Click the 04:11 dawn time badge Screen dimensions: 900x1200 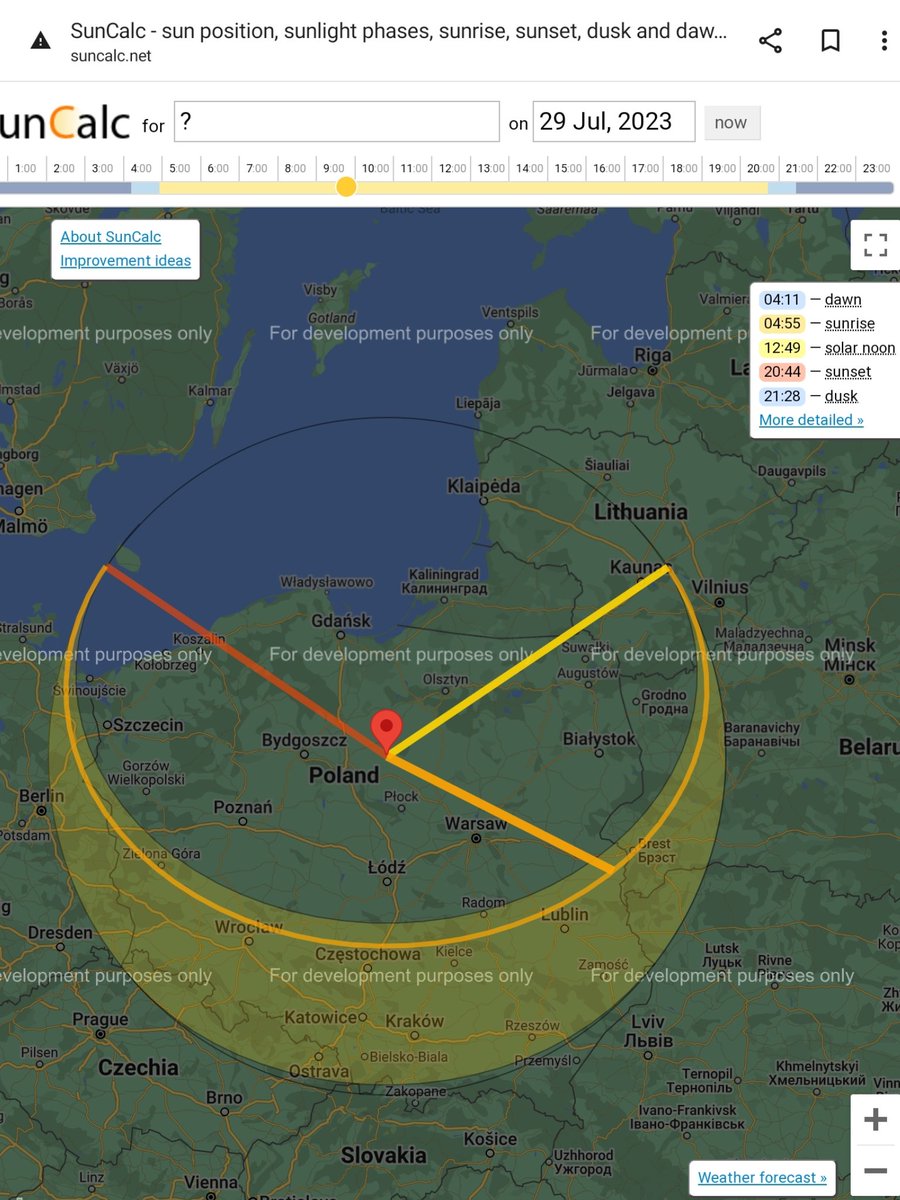point(781,300)
